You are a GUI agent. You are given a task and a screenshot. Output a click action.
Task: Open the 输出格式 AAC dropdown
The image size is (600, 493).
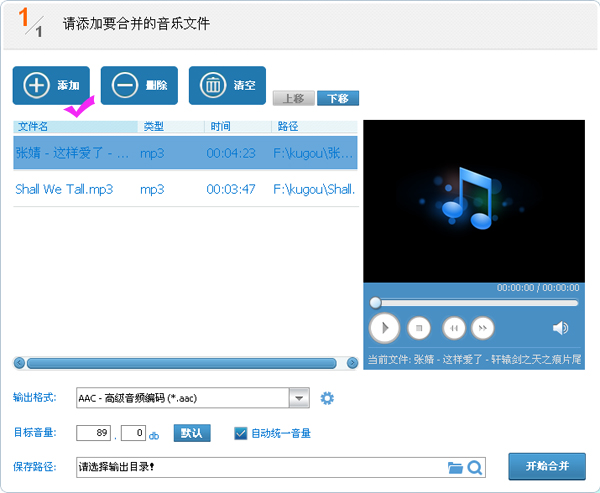[x=299, y=398]
